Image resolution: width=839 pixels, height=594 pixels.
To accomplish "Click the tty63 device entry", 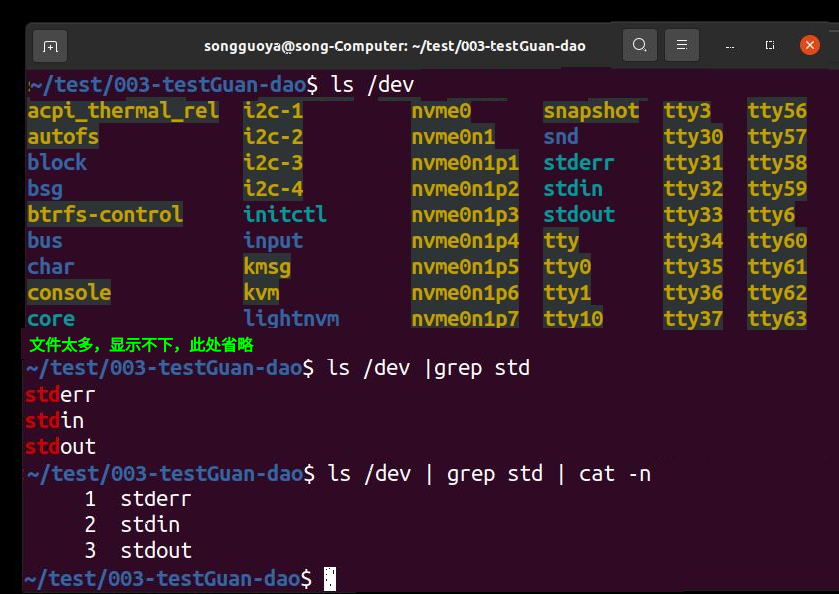I will [x=776, y=318].
